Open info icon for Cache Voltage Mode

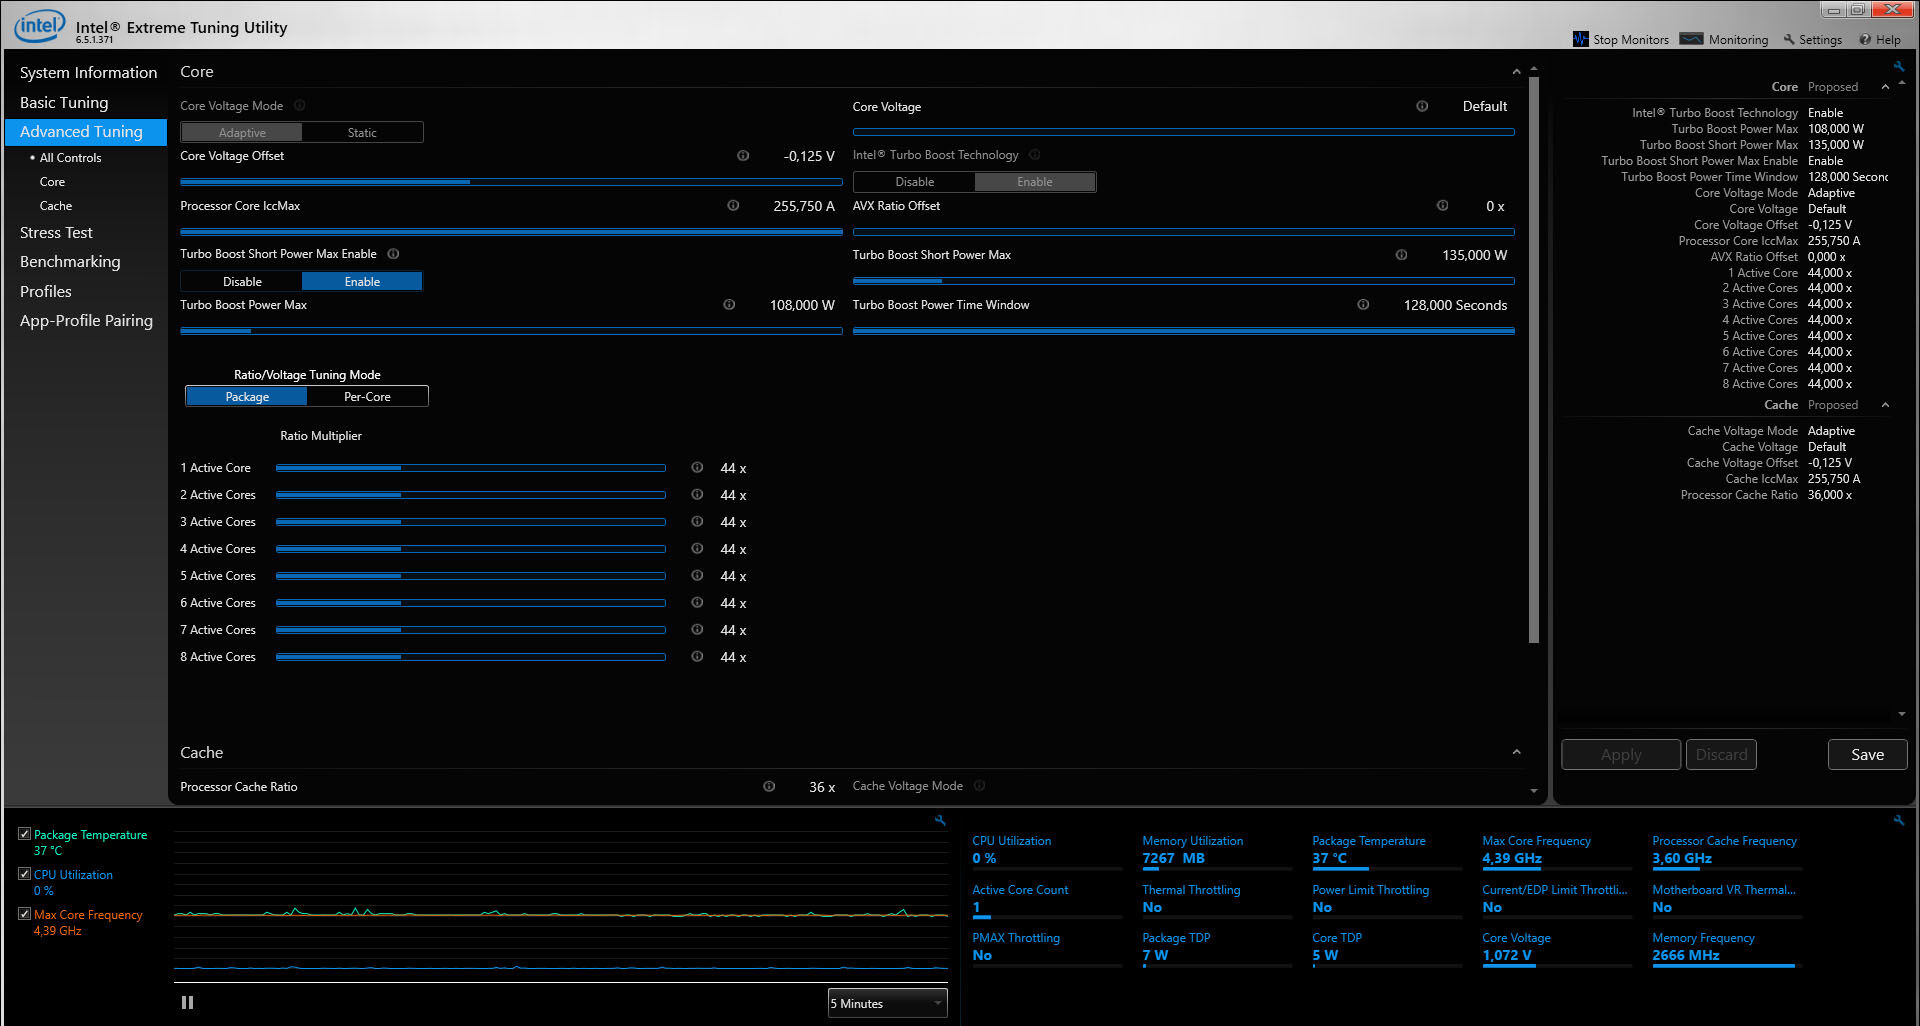pos(980,785)
